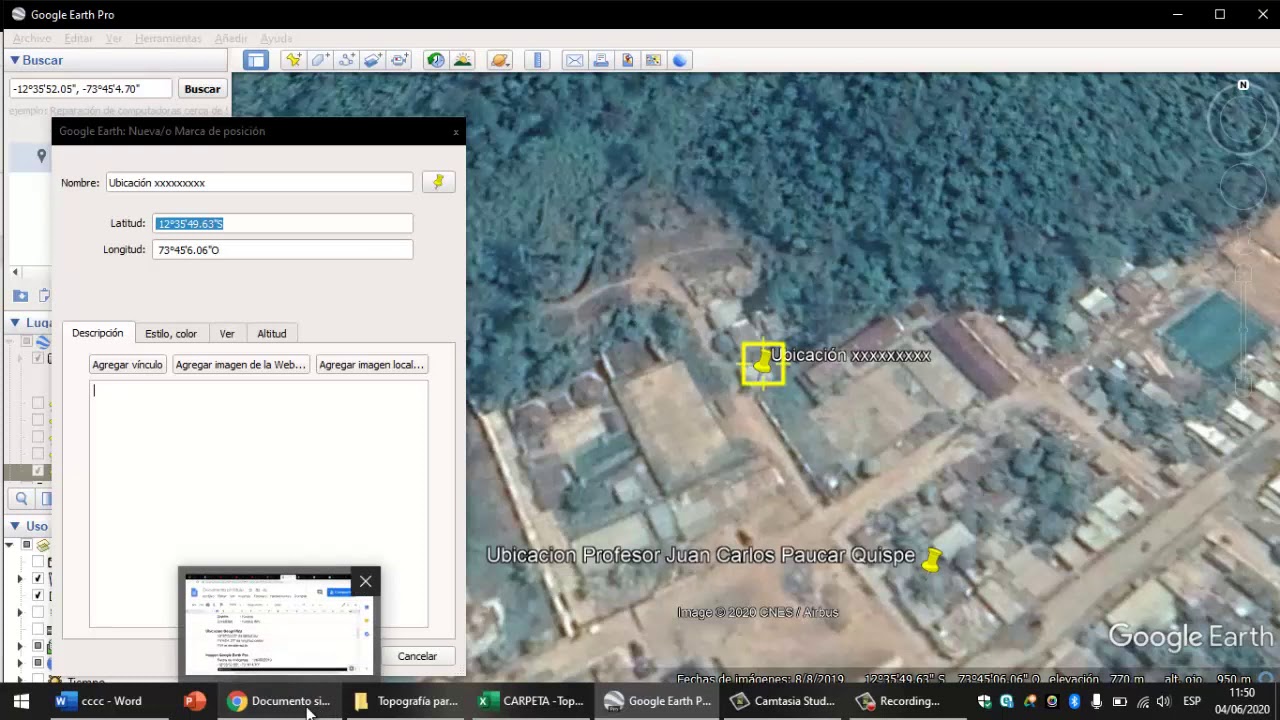Click the Add Placemark pushpin toolbar icon
This screenshot has height=720, width=1280.
tap(293, 60)
